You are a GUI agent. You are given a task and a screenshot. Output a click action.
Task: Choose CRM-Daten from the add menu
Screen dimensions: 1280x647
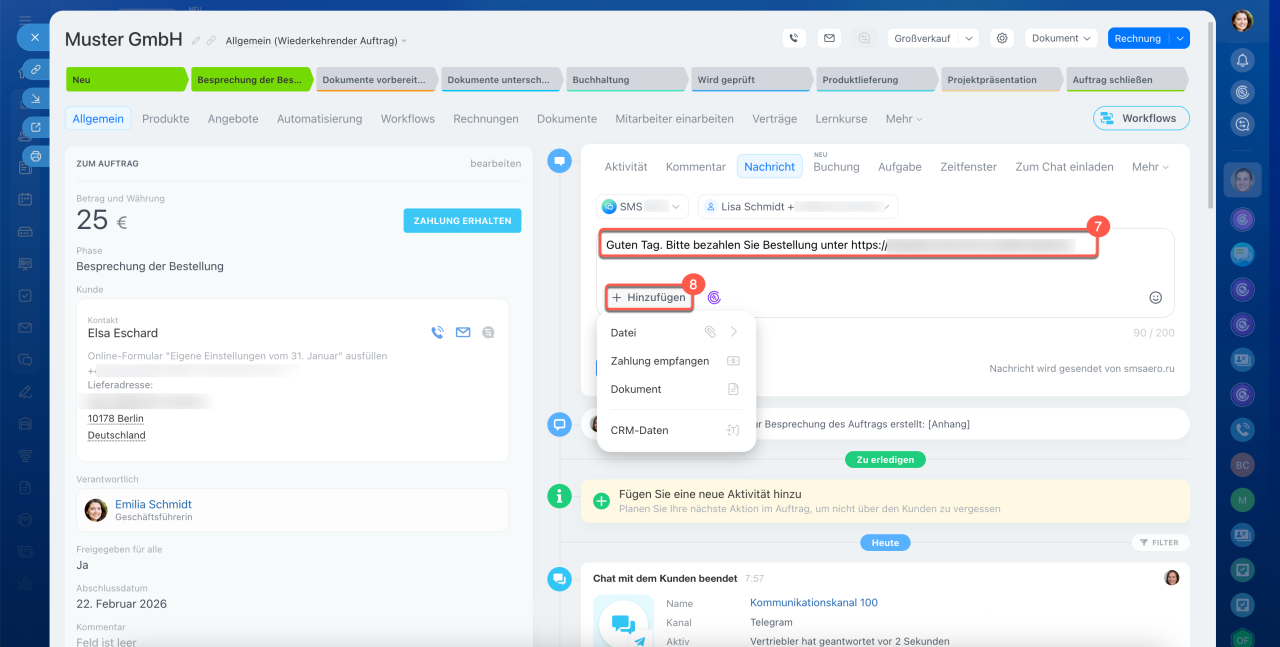click(x=639, y=430)
